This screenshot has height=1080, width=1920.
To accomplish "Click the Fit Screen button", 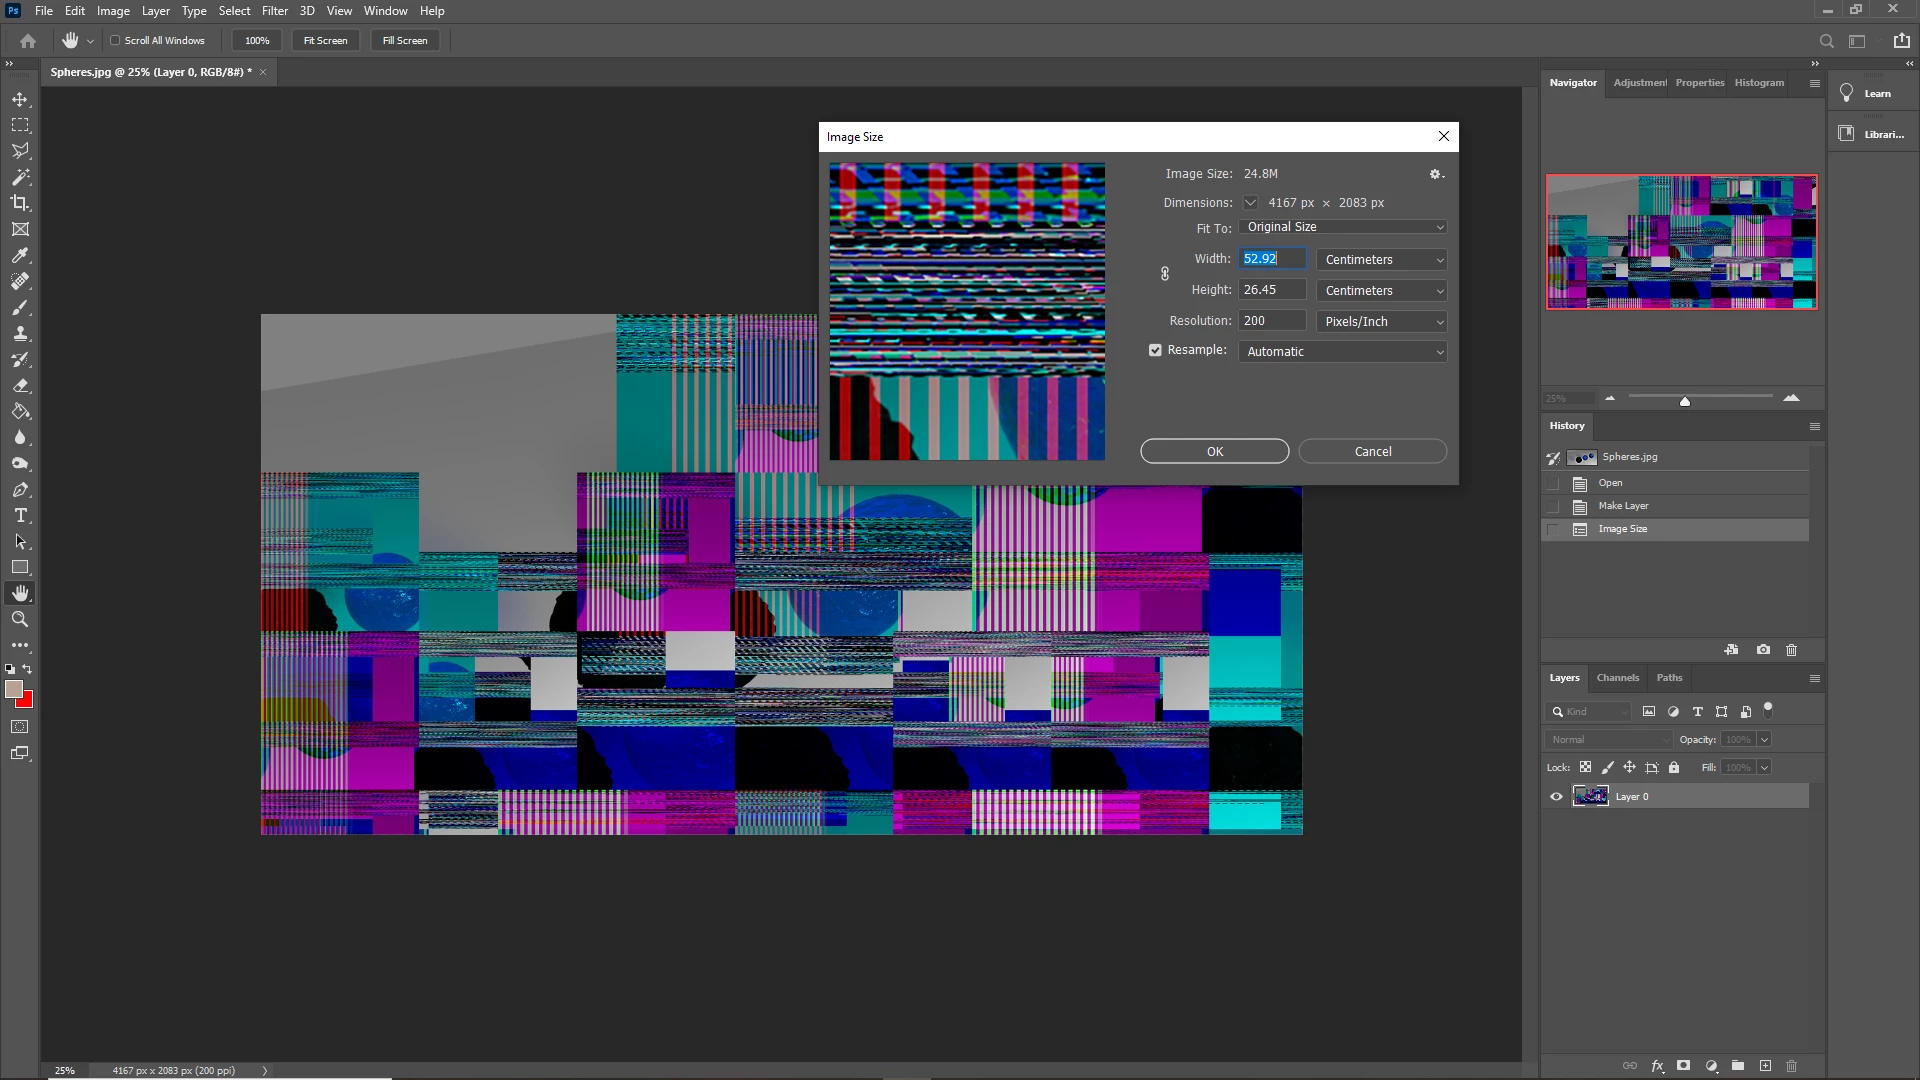I will pos(325,41).
